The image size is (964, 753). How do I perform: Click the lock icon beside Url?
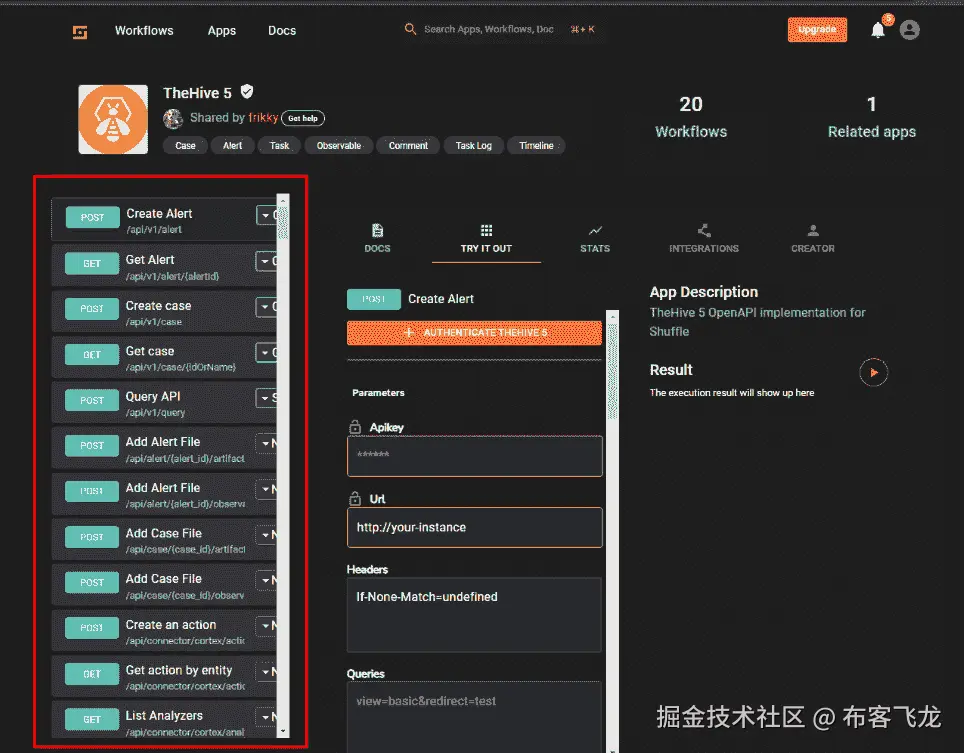355,499
